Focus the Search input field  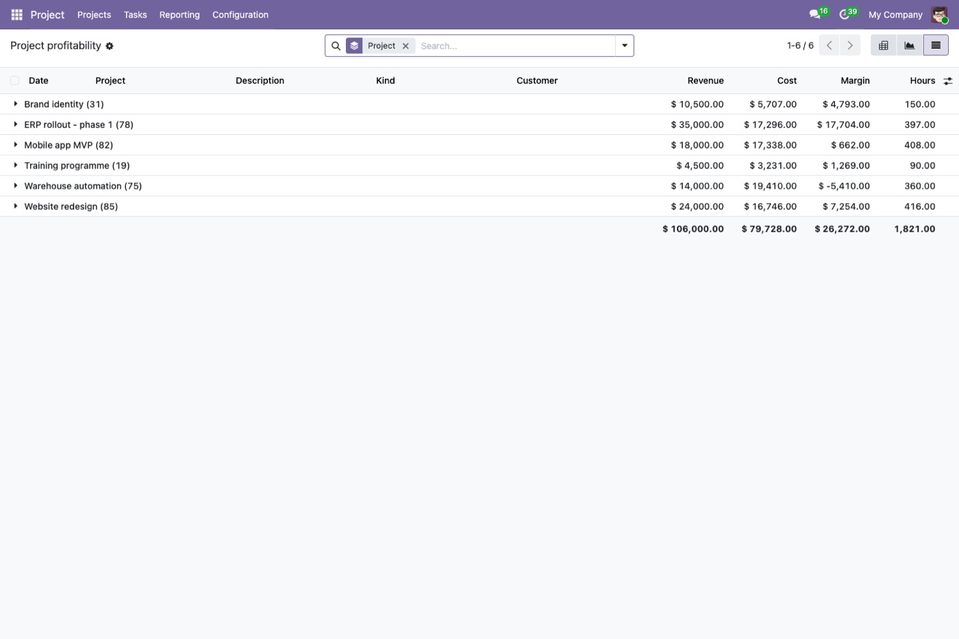516,46
